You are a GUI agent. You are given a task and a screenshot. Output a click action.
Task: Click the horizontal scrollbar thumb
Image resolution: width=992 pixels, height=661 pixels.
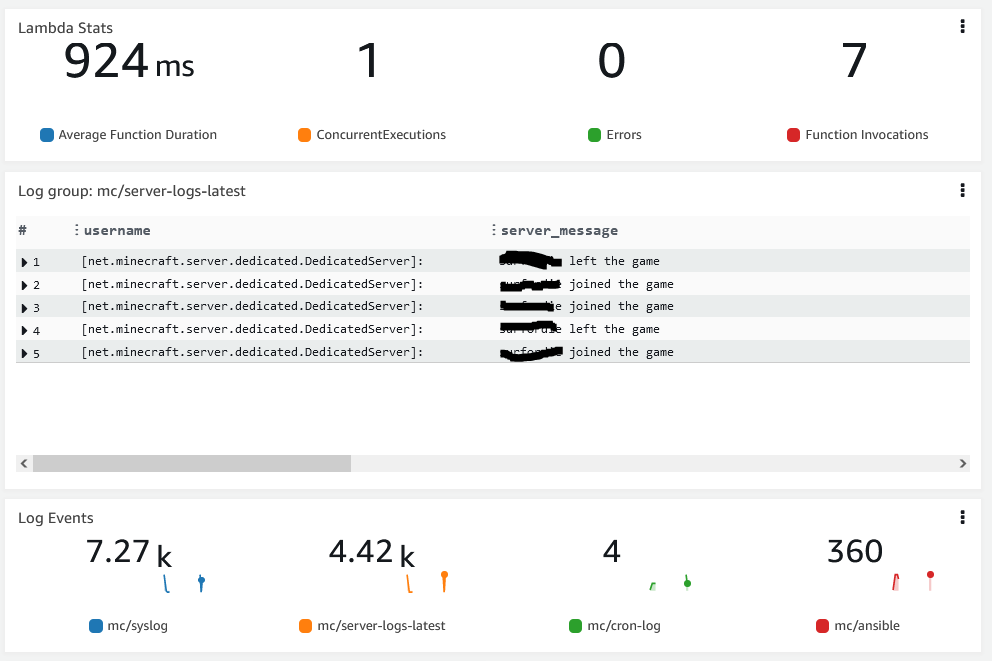(191, 464)
